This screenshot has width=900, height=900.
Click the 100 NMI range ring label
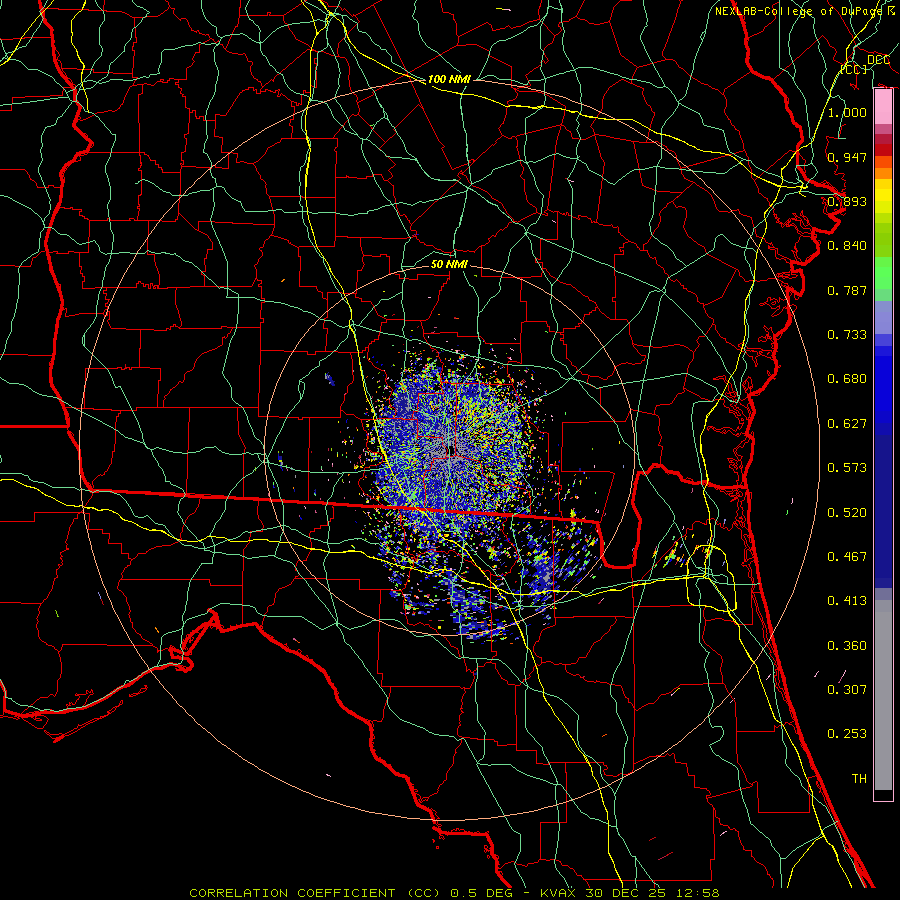click(449, 79)
